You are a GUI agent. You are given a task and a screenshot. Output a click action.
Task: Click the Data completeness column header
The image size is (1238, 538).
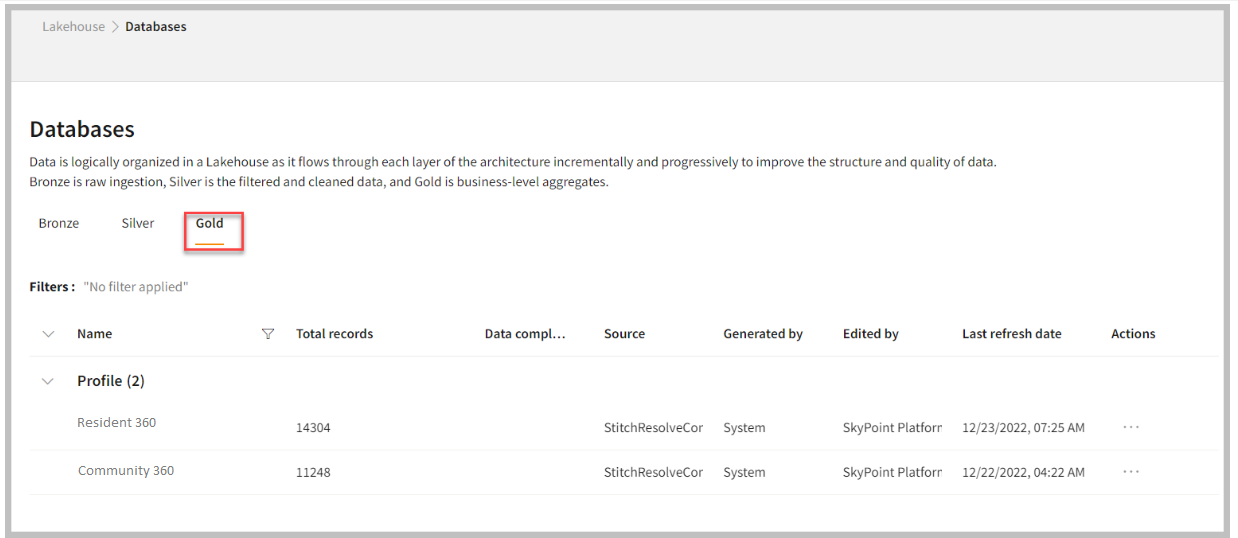point(525,334)
